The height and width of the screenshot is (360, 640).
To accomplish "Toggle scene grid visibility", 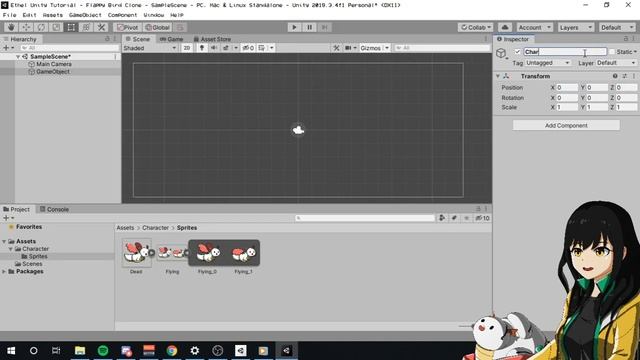I will [x=262, y=48].
